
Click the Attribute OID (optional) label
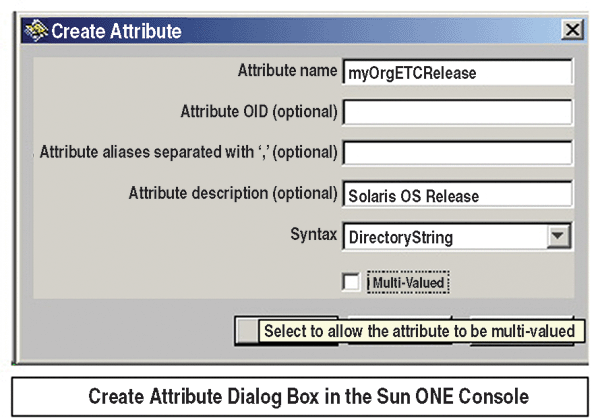coord(258,111)
